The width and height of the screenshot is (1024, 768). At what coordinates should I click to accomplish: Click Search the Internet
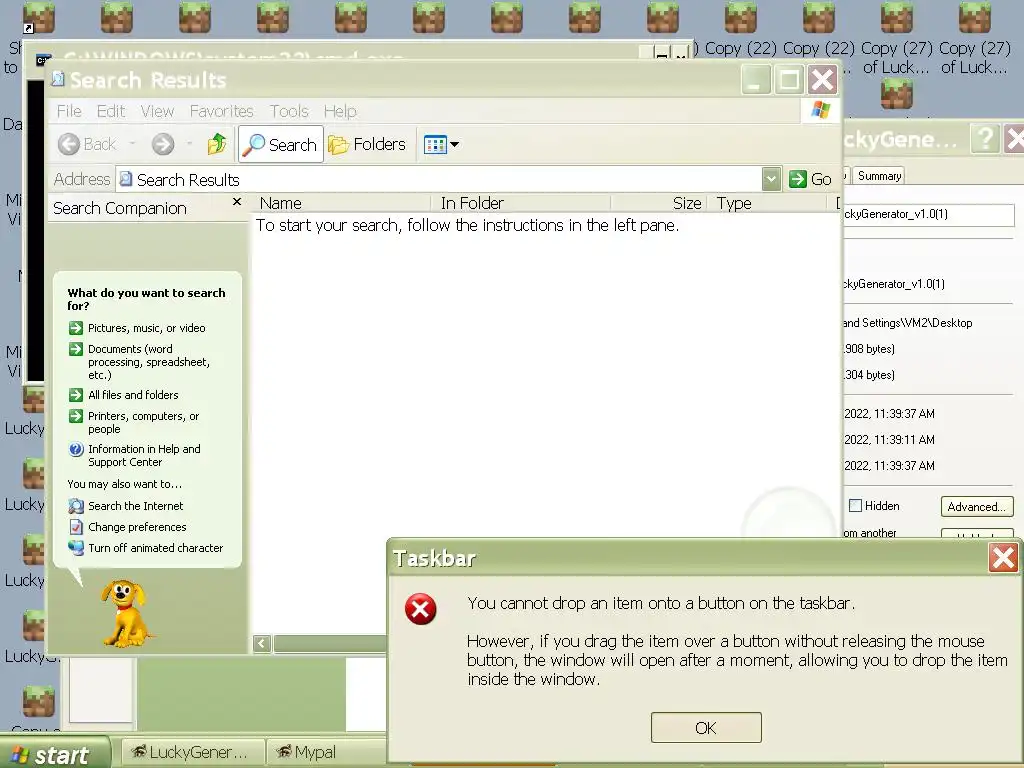136,505
